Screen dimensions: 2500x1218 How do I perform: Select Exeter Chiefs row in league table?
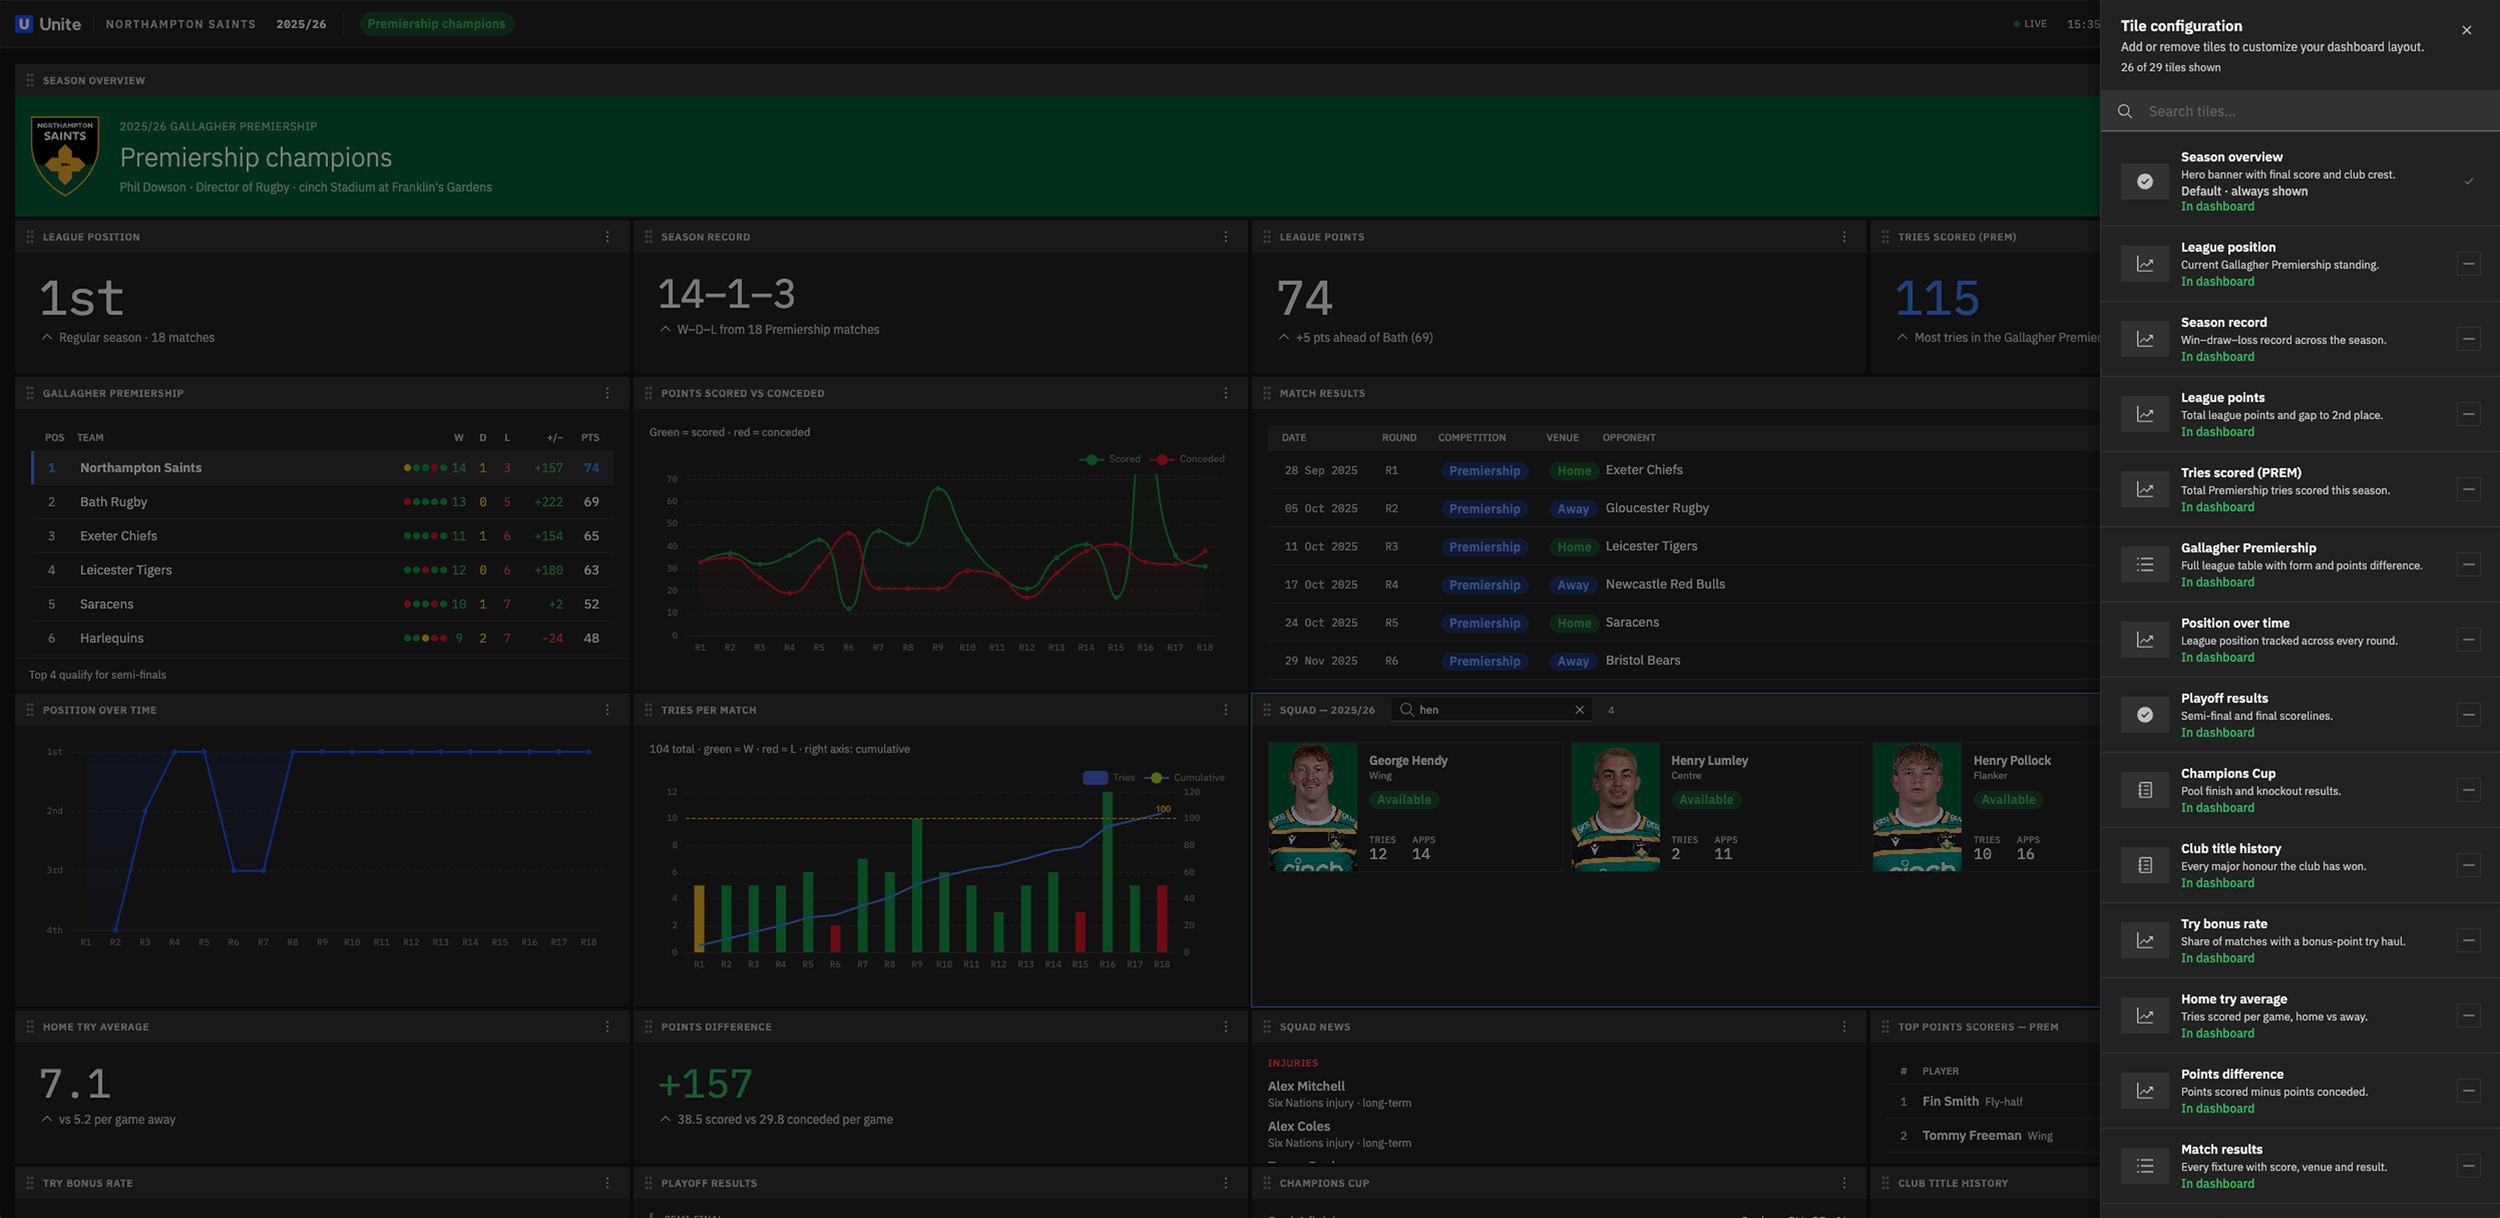click(322, 536)
